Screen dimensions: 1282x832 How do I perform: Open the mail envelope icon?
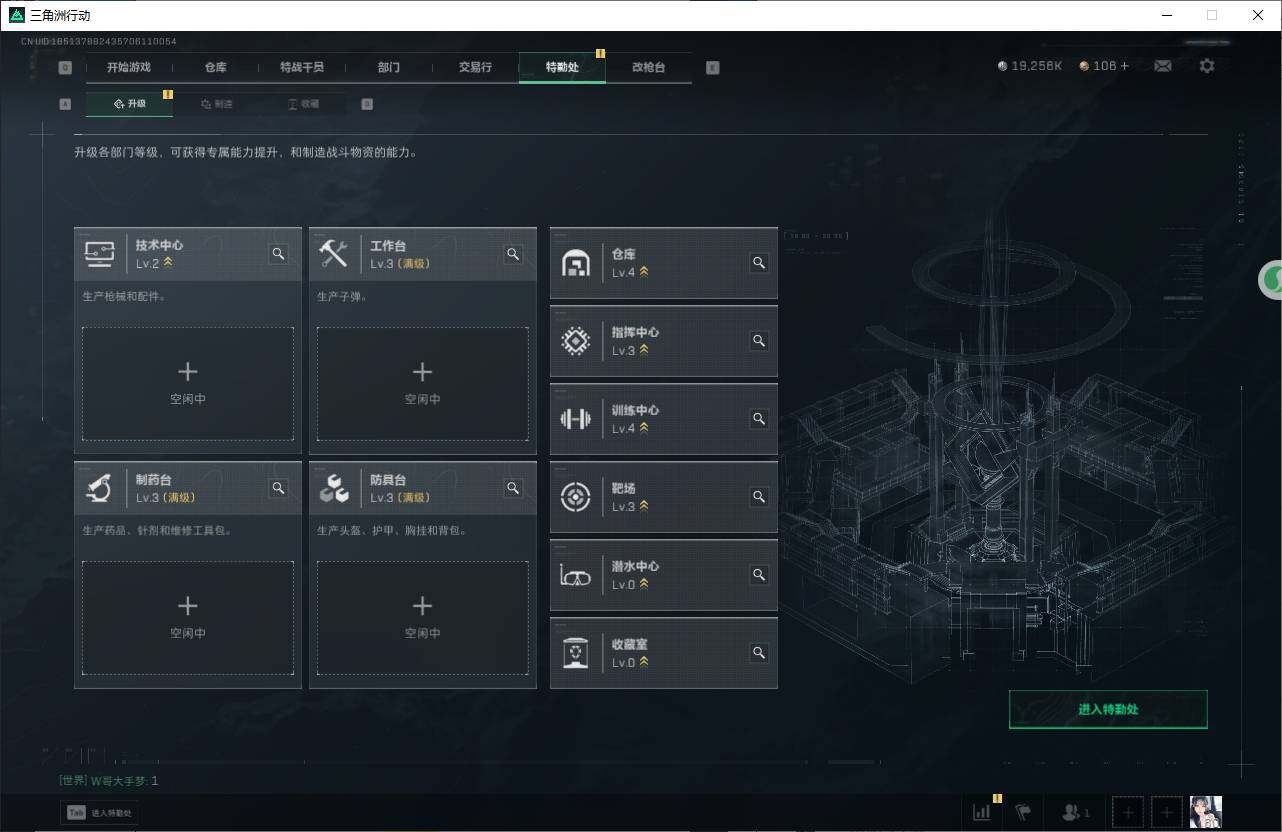coord(1163,66)
